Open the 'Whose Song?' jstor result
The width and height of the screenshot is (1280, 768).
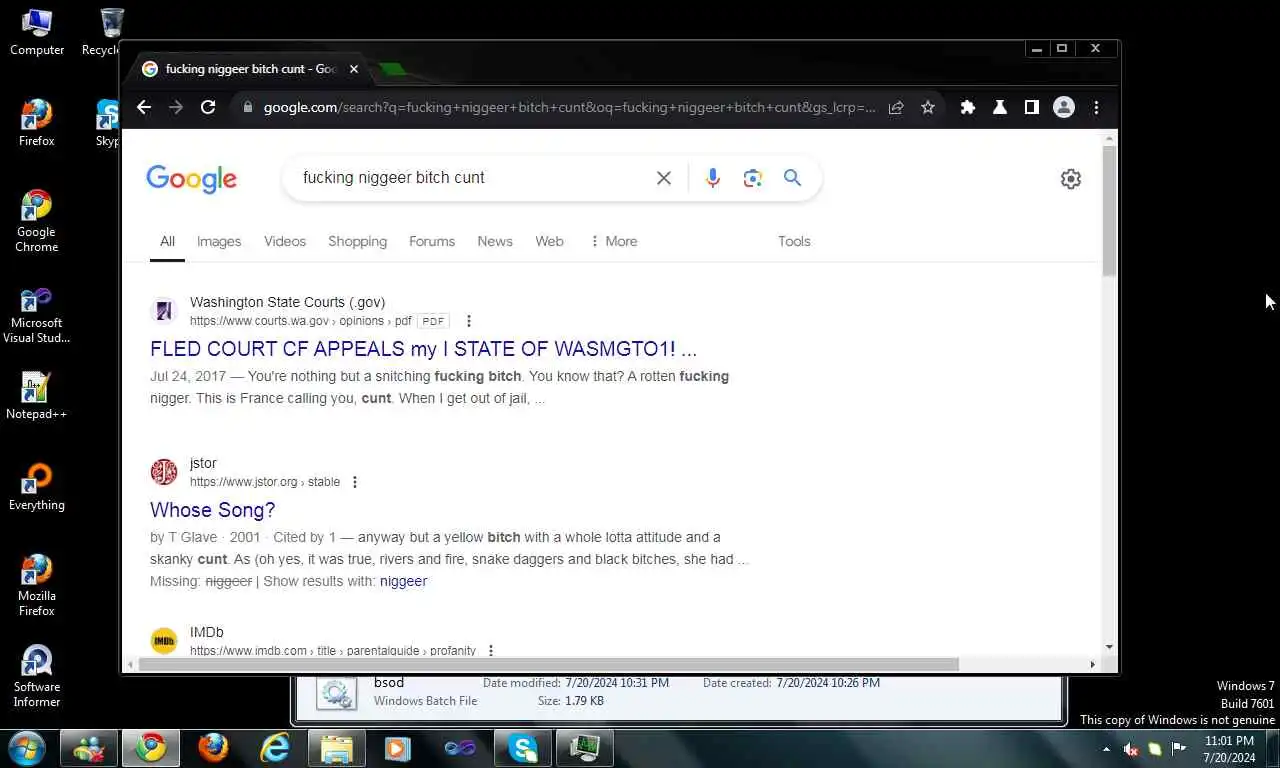pos(212,510)
